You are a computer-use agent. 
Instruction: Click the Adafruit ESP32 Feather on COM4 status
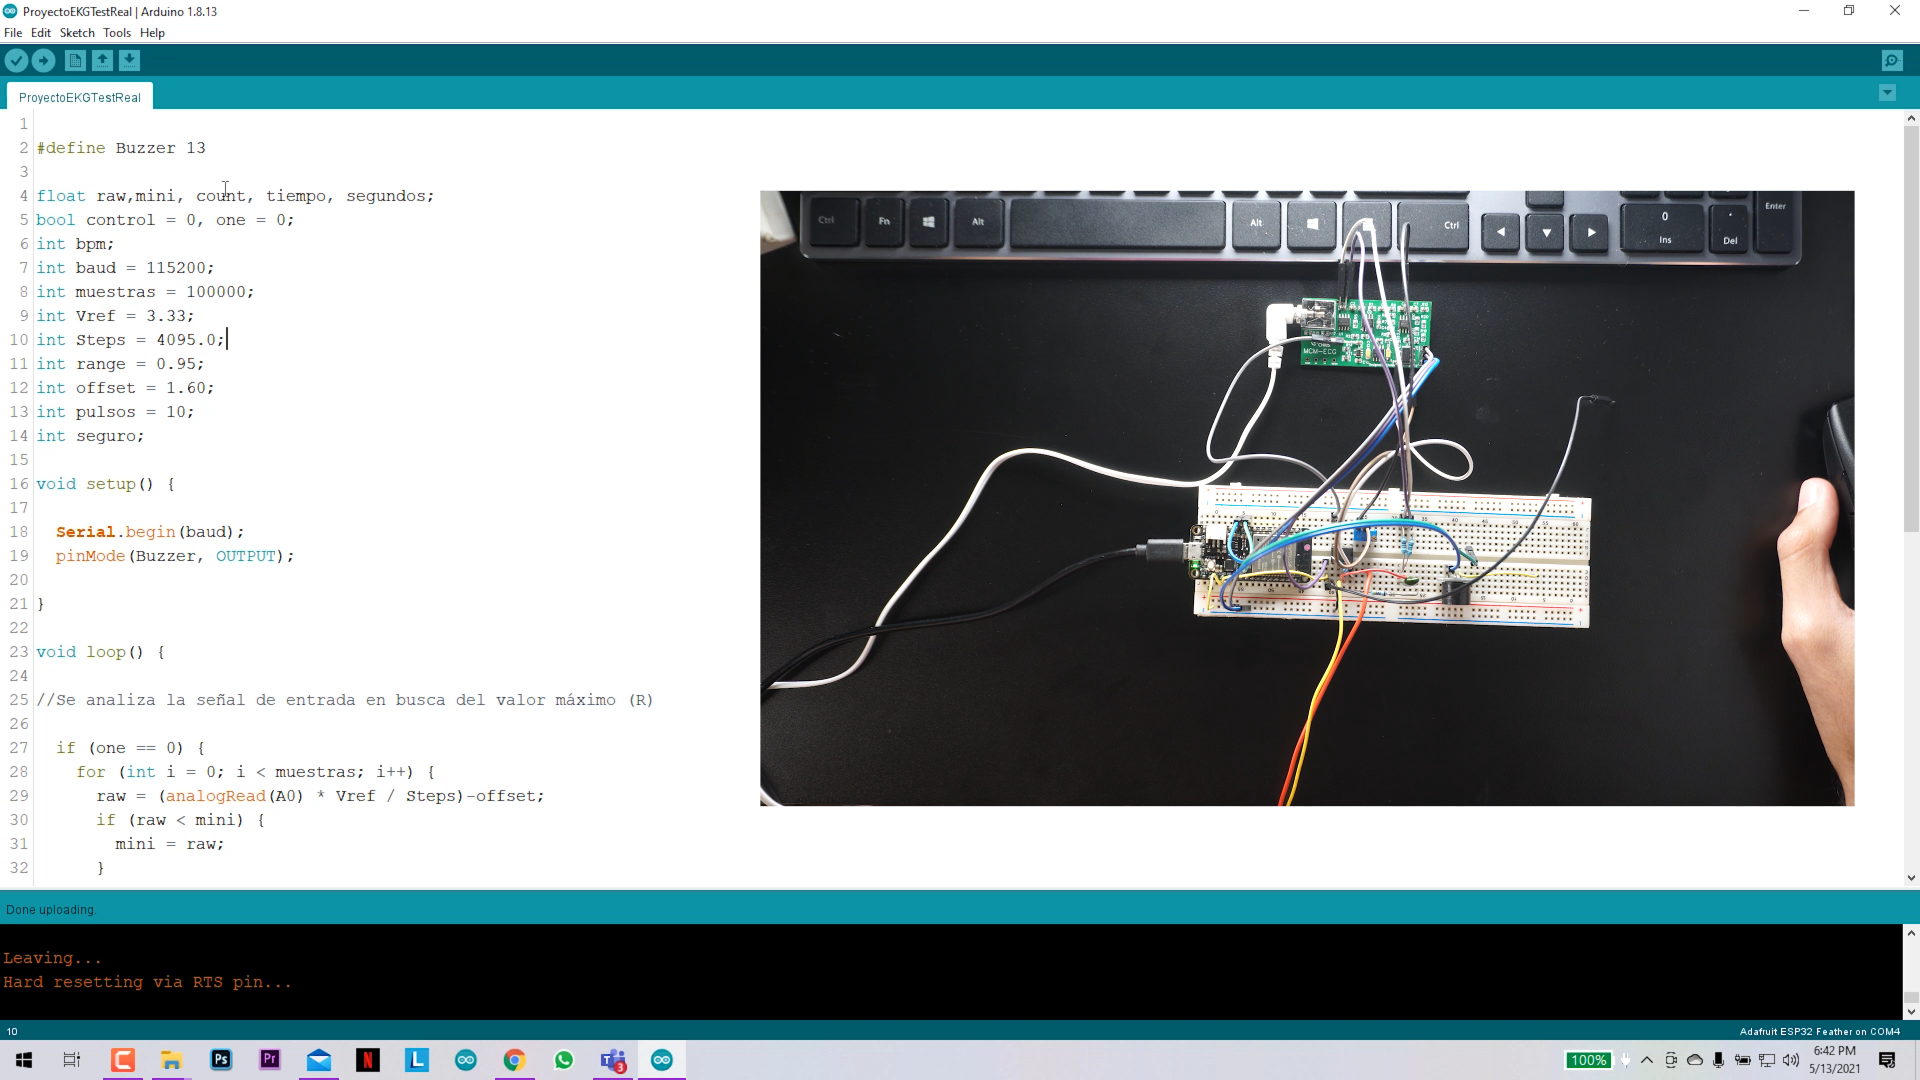(x=1821, y=1031)
